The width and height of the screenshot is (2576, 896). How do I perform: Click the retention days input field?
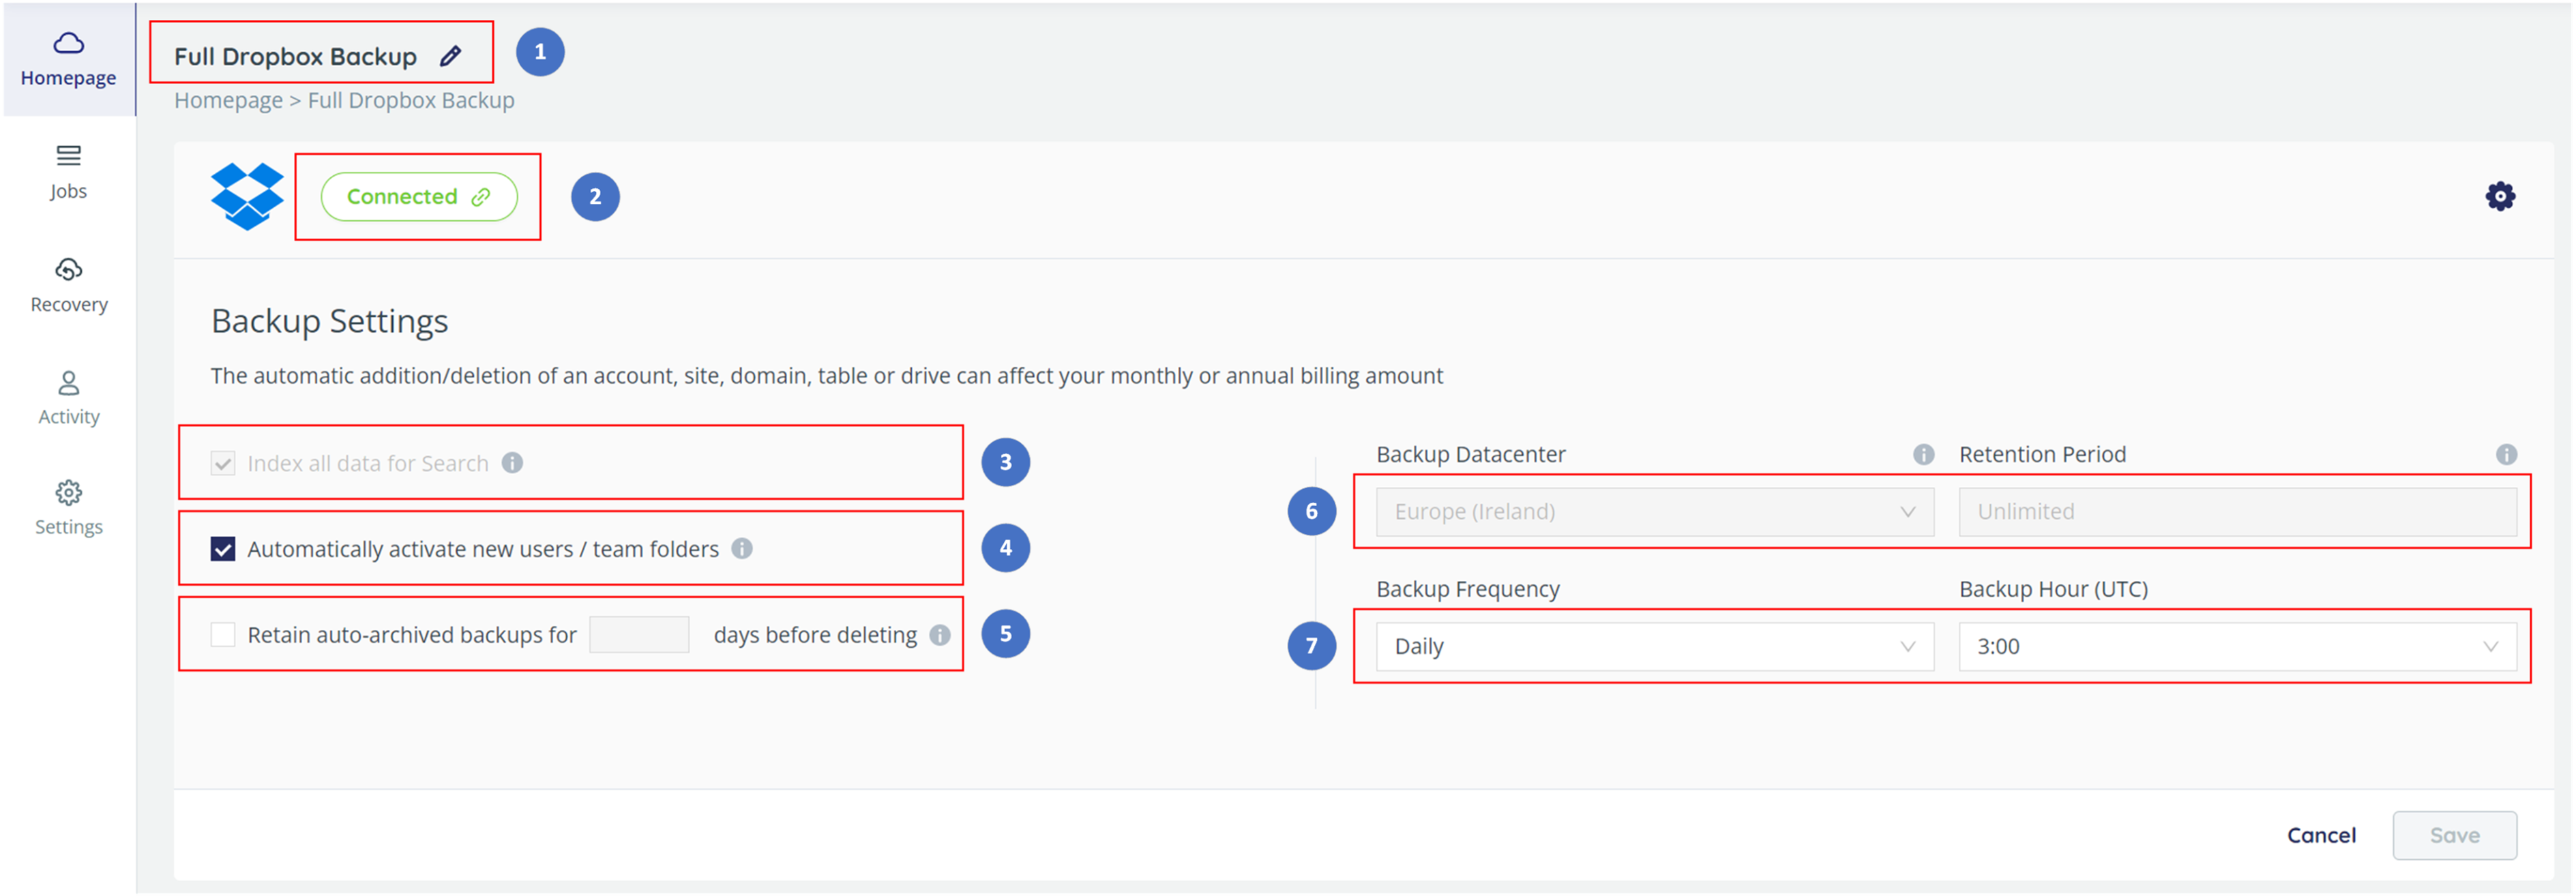click(x=639, y=635)
